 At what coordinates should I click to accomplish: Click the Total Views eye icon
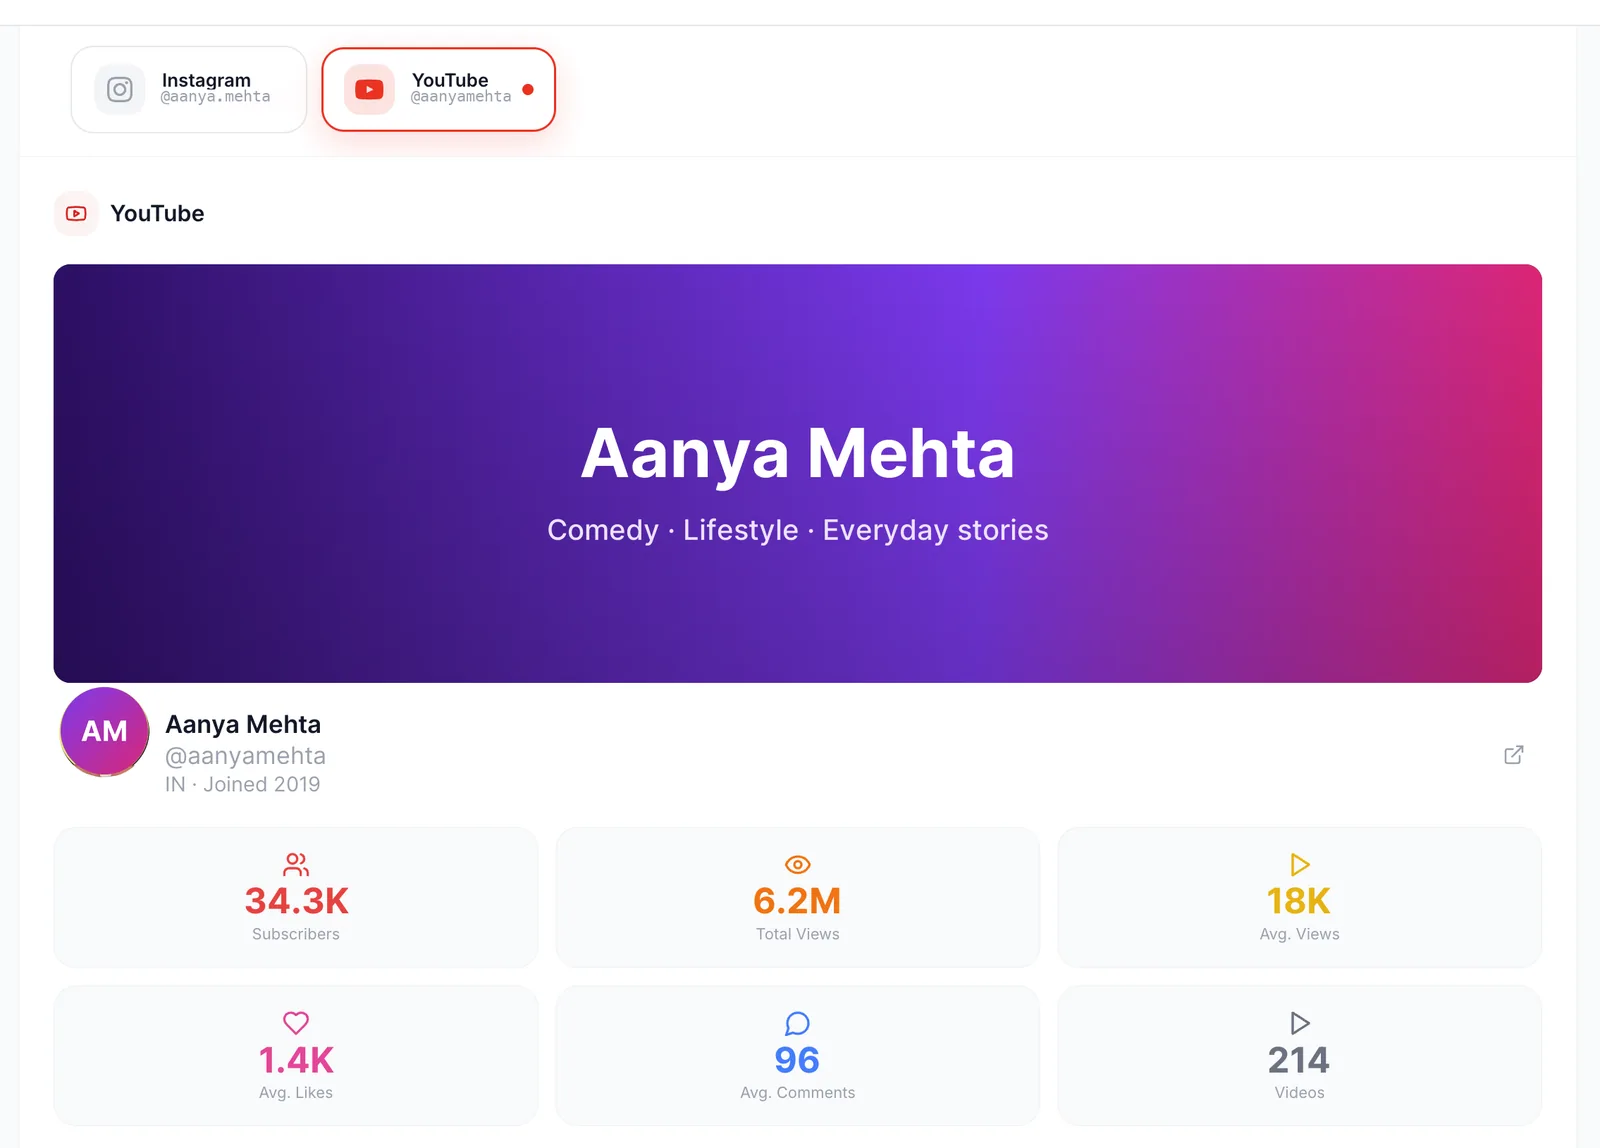click(x=798, y=864)
